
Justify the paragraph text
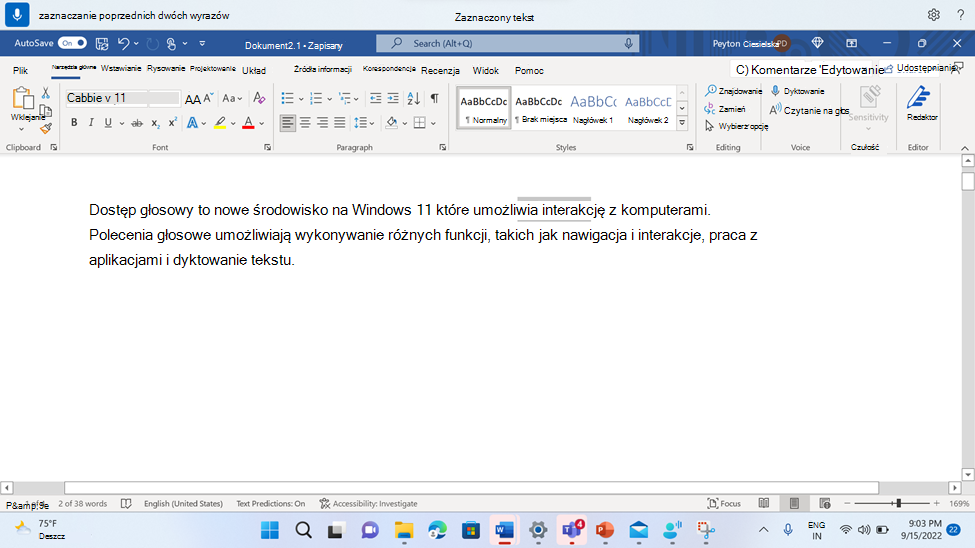[340, 123]
